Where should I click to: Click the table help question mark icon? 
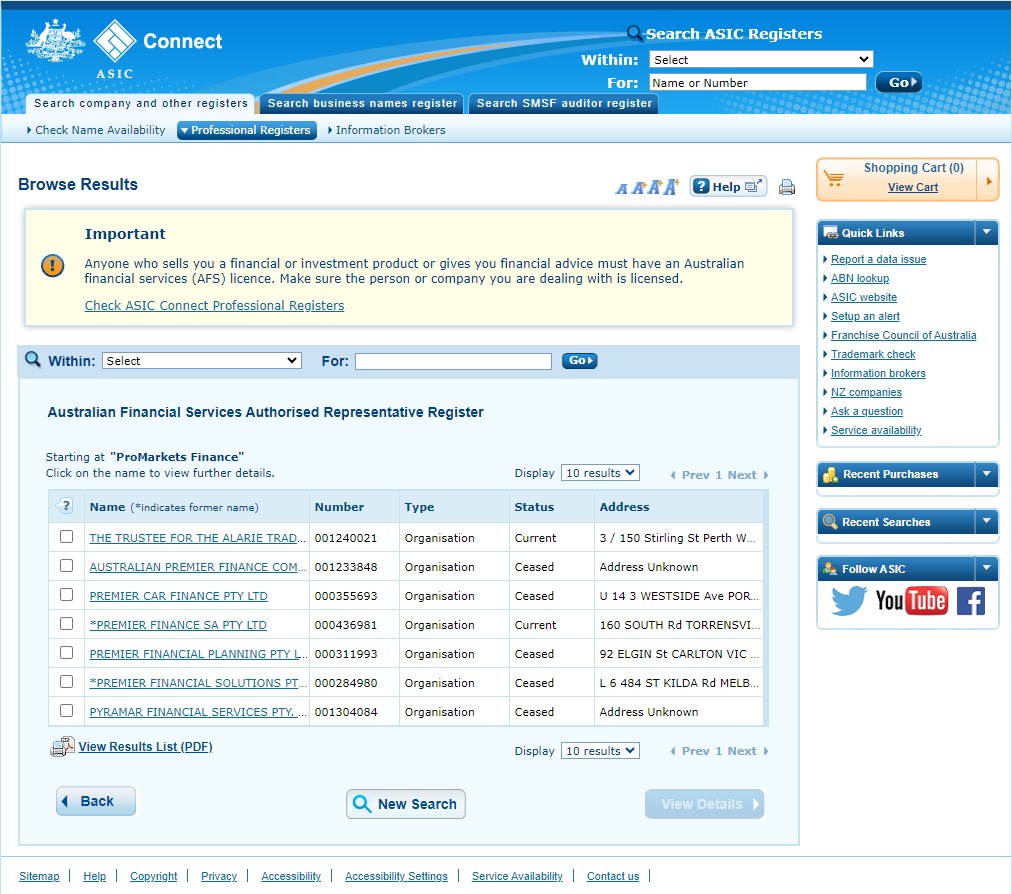[x=66, y=506]
